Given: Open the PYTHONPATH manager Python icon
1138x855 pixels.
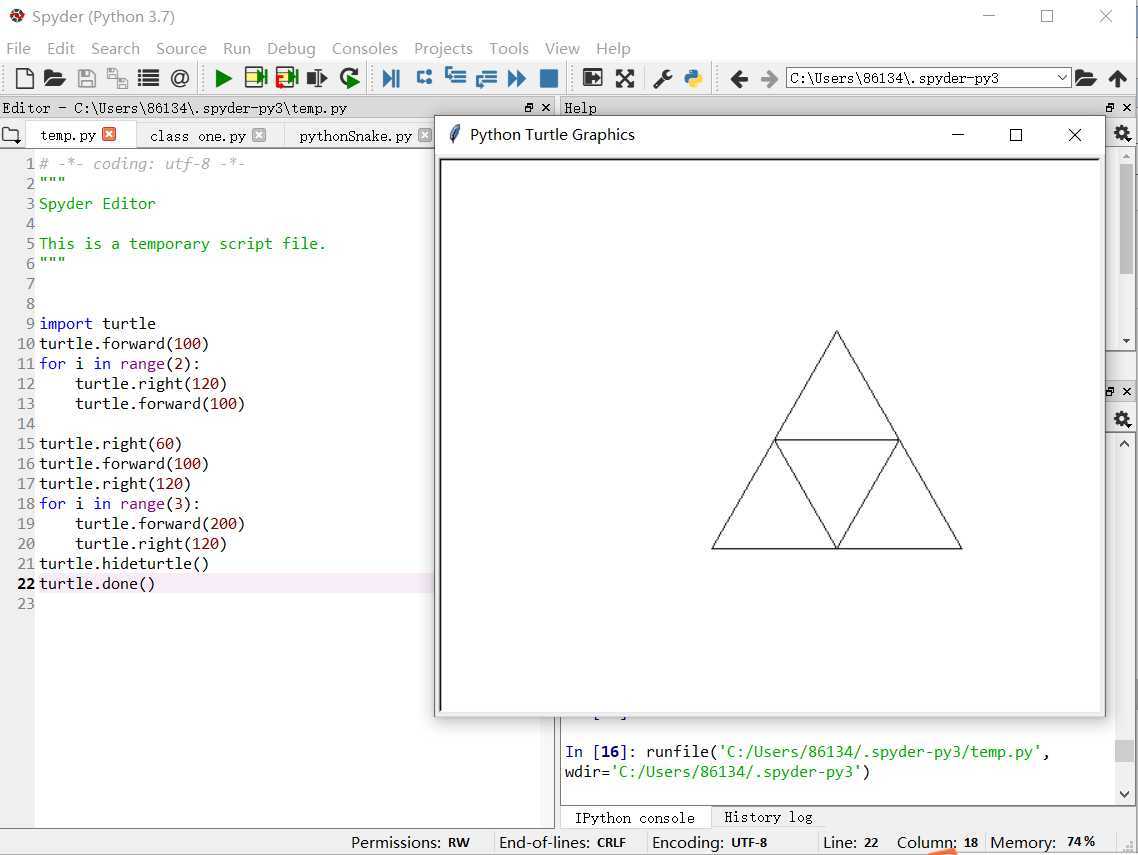Looking at the screenshot, I should pyautogui.click(x=693, y=78).
